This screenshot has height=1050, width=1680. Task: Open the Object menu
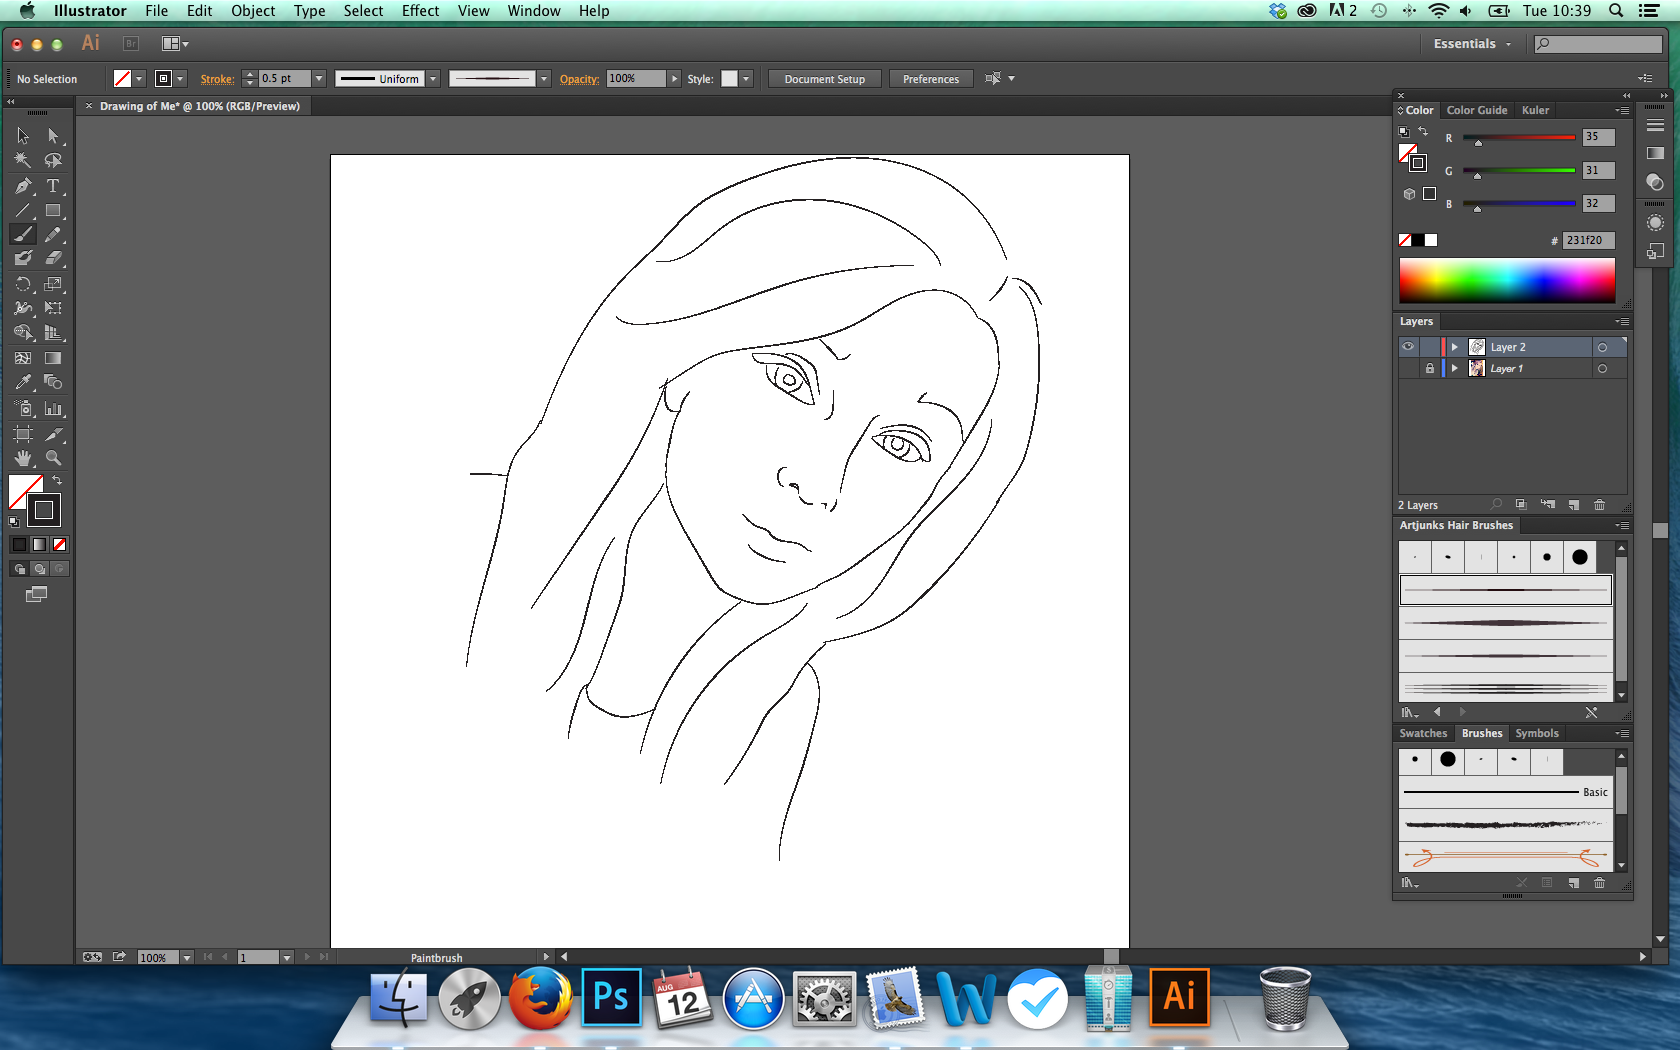pyautogui.click(x=252, y=11)
